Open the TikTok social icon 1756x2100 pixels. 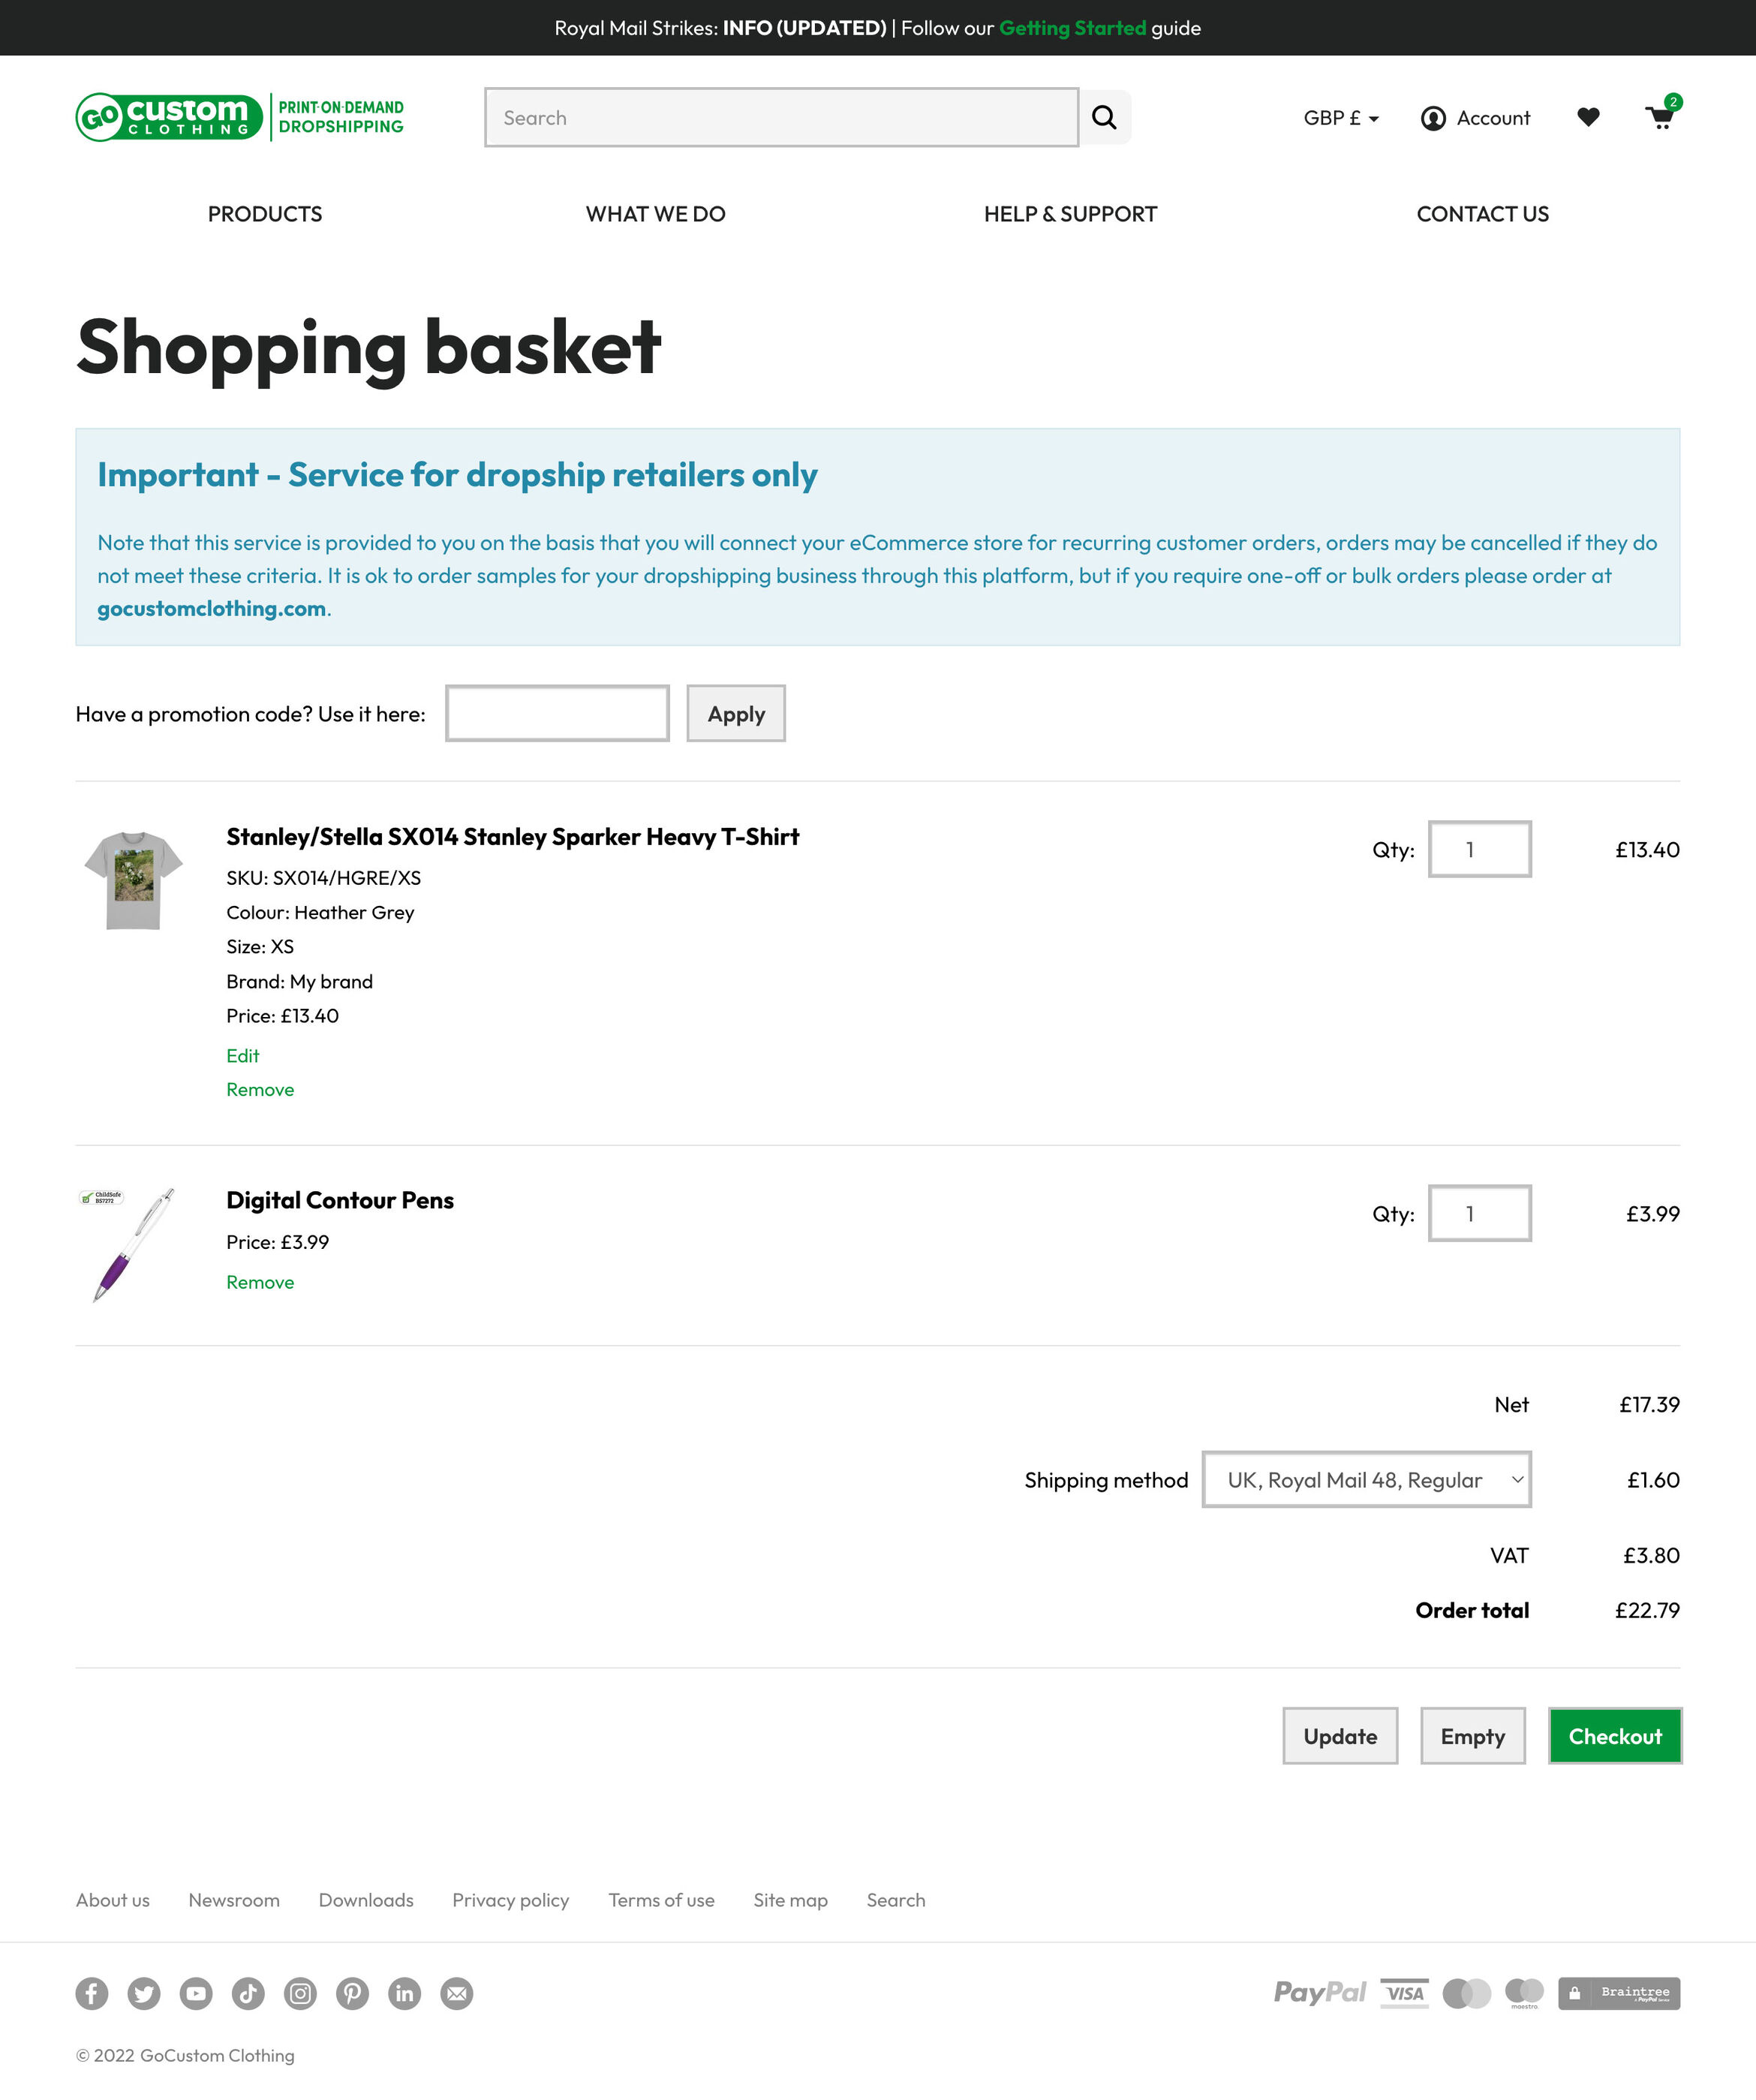[248, 1993]
